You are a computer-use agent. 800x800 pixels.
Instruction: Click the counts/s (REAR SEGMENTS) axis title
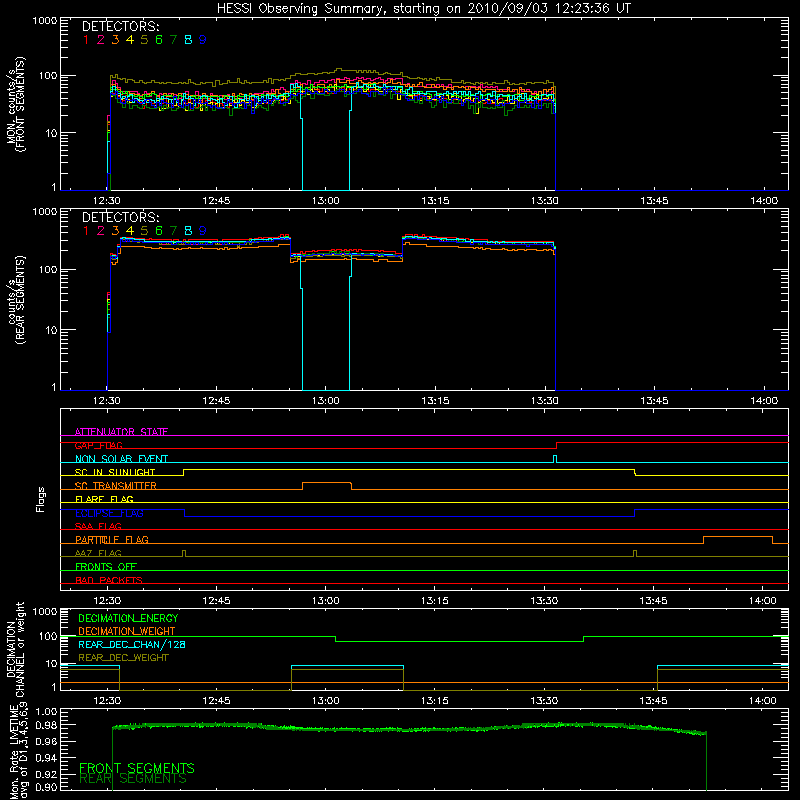(x=16, y=300)
